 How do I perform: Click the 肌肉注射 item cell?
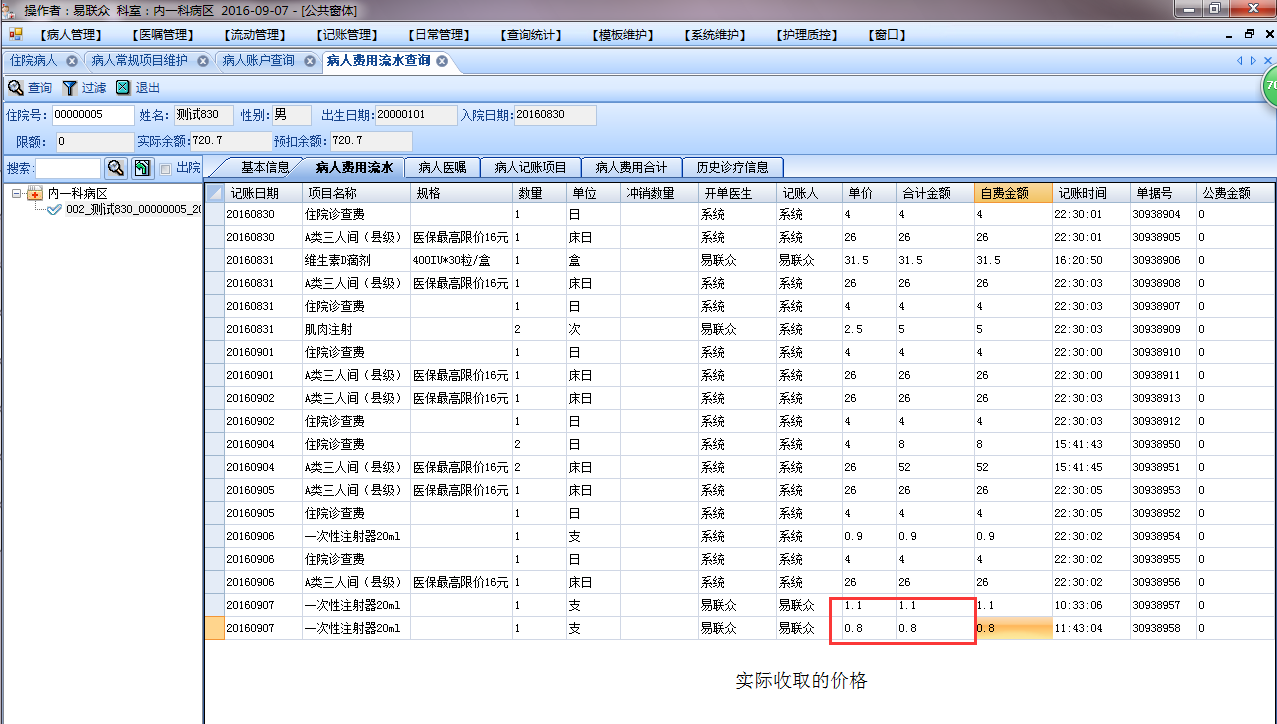356,329
